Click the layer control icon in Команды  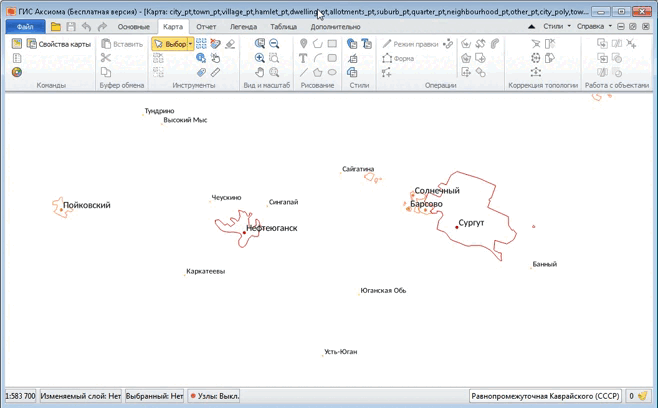pos(17,58)
